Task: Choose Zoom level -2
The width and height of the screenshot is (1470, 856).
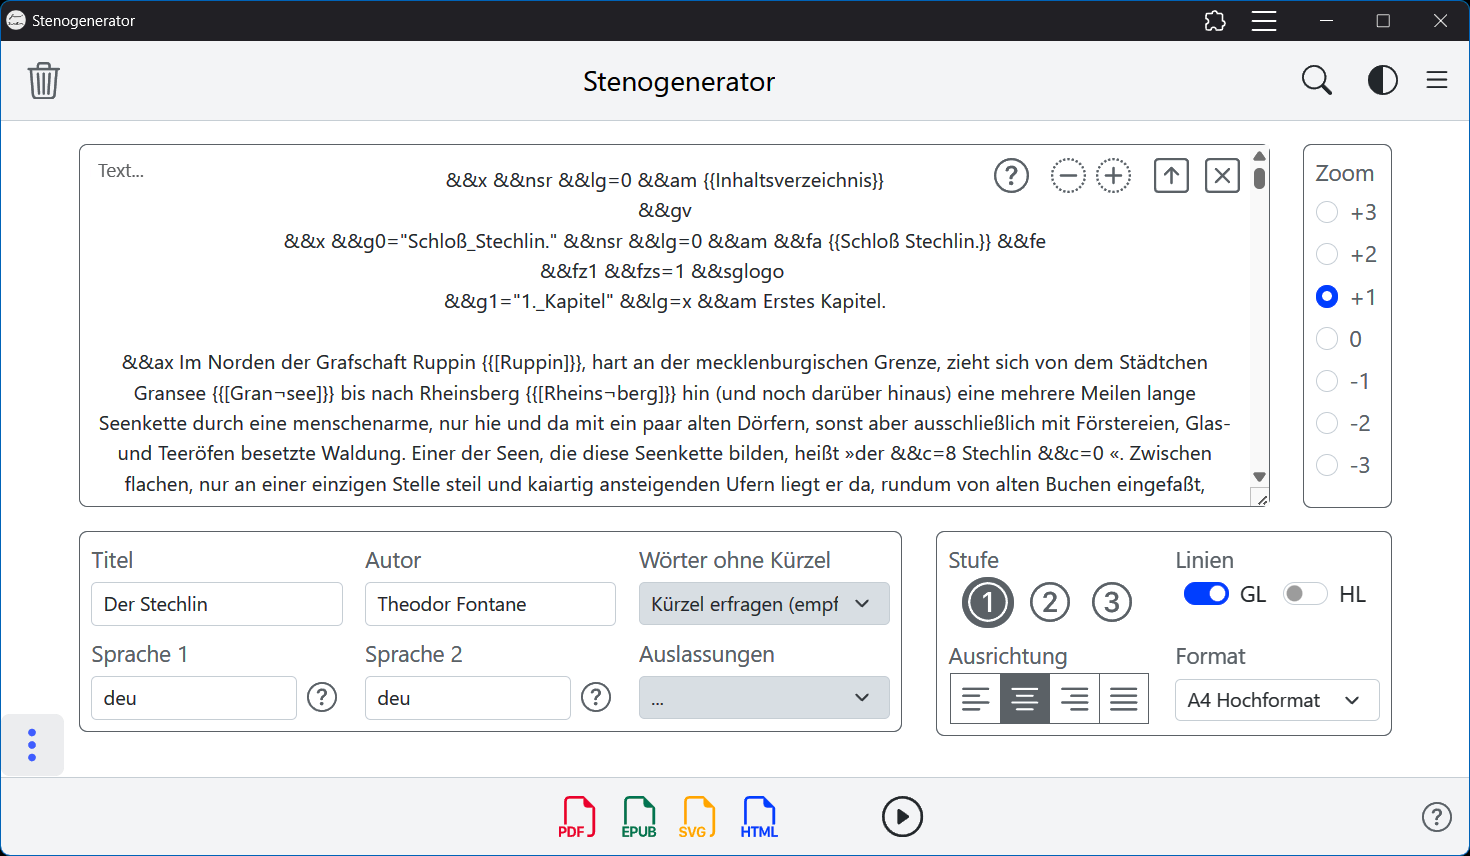Action: (1327, 423)
